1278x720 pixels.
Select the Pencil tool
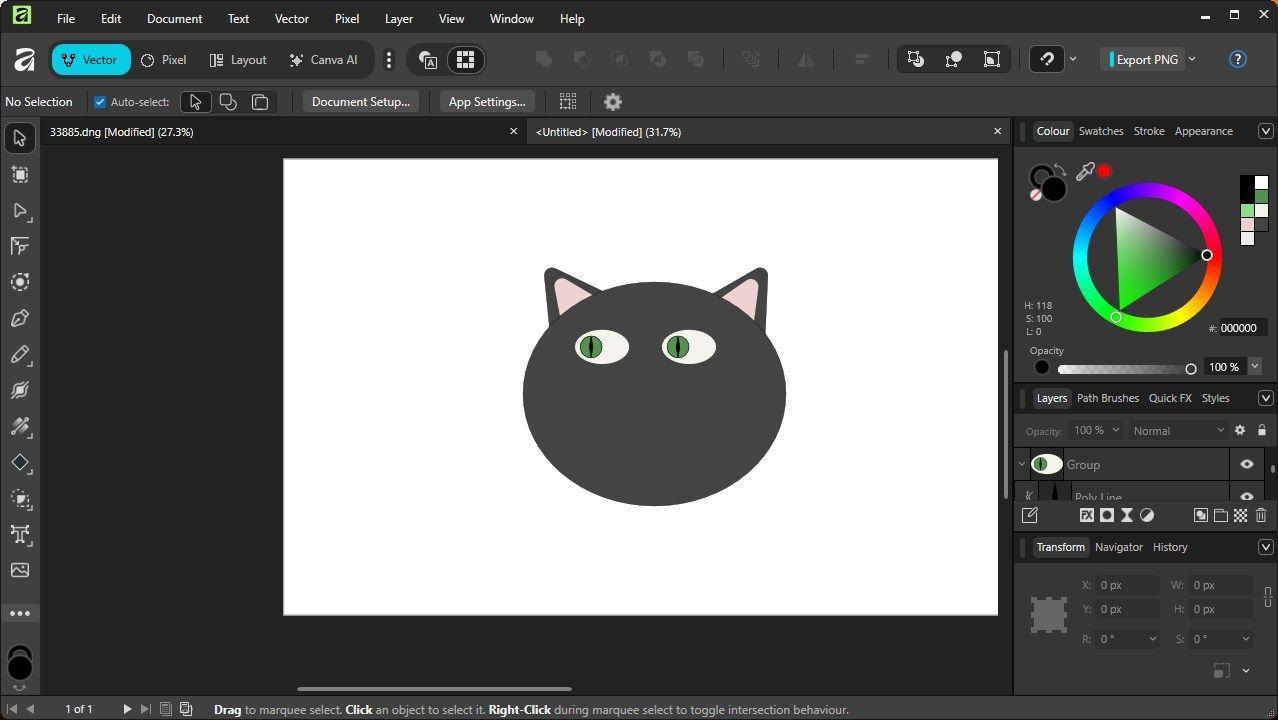[20, 354]
